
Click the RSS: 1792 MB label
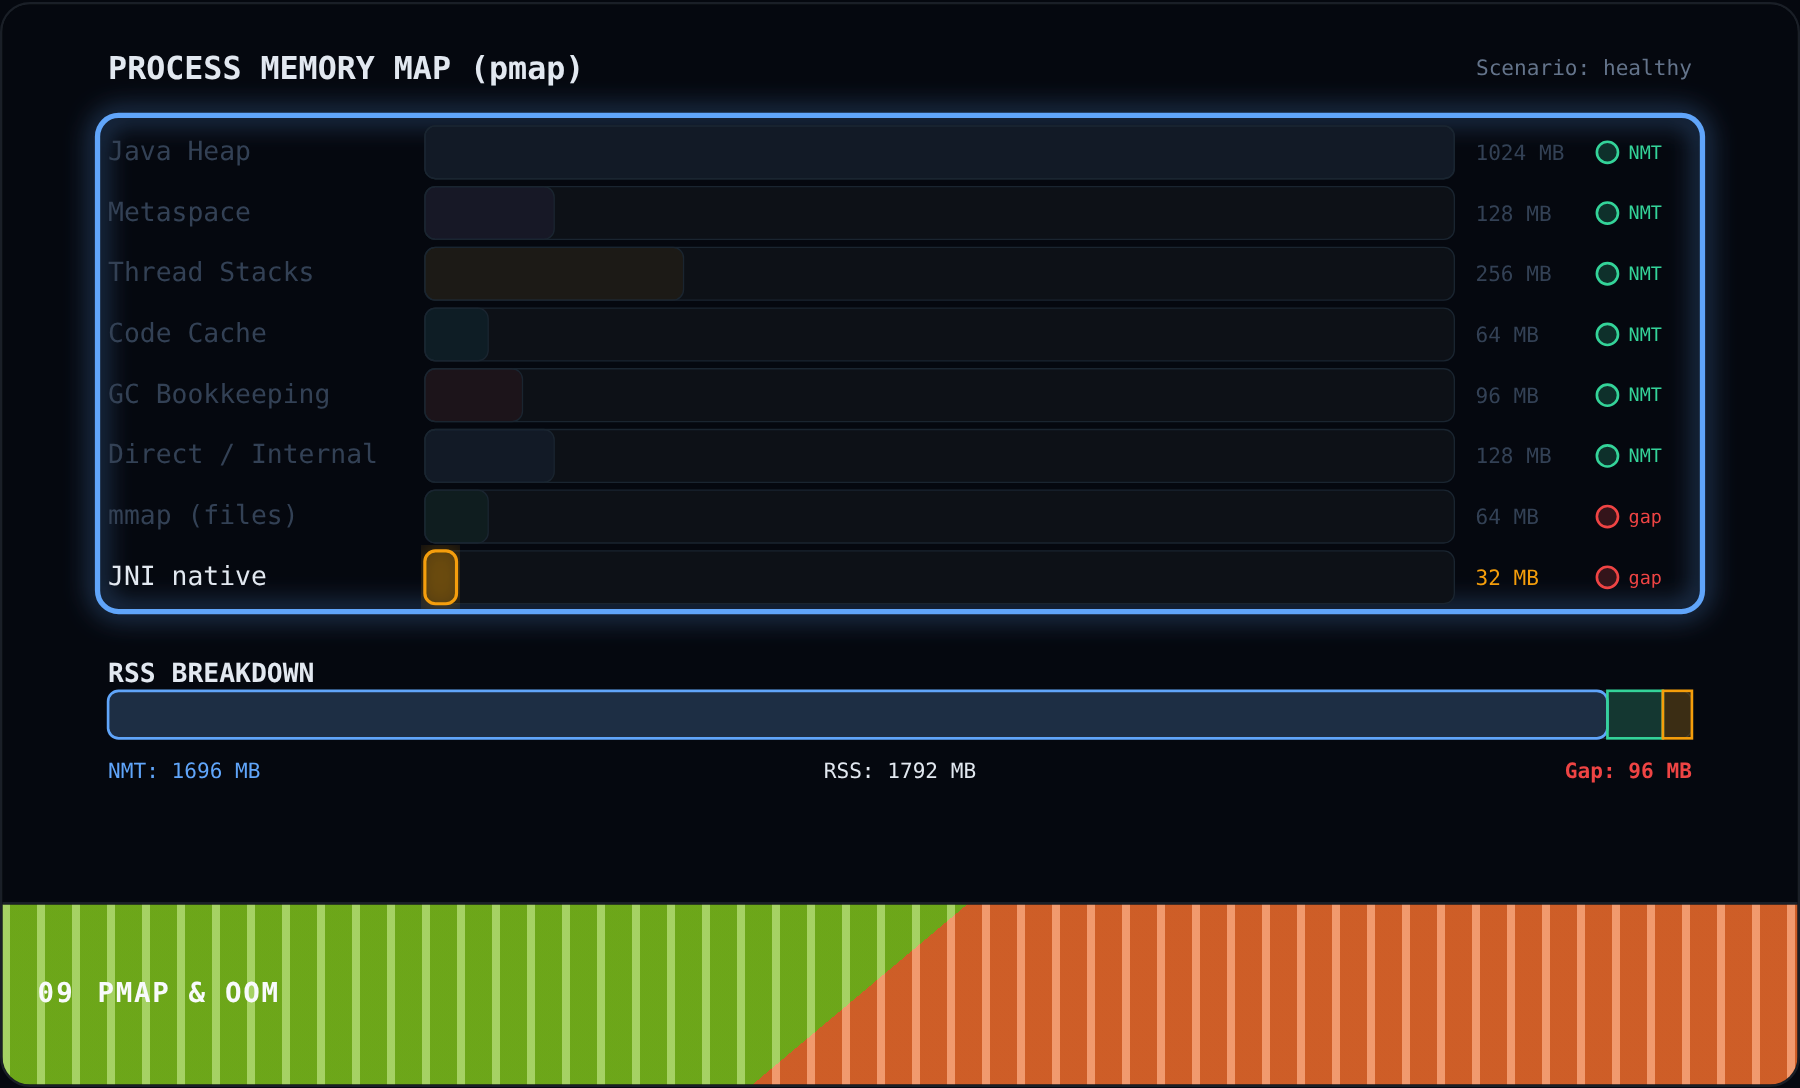[900, 771]
